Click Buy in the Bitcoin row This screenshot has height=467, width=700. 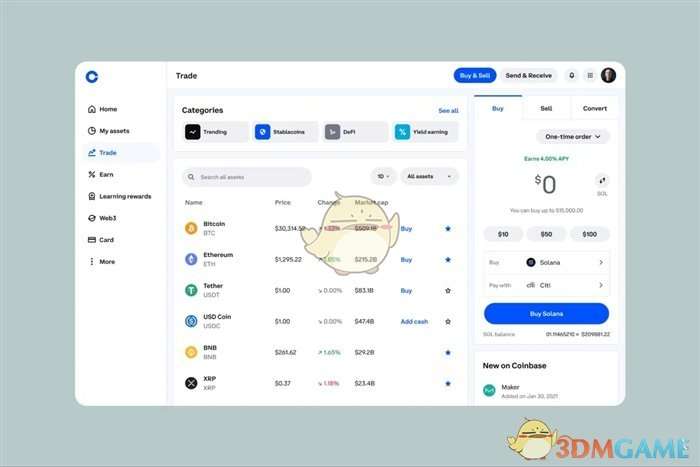(x=406, y=229)
